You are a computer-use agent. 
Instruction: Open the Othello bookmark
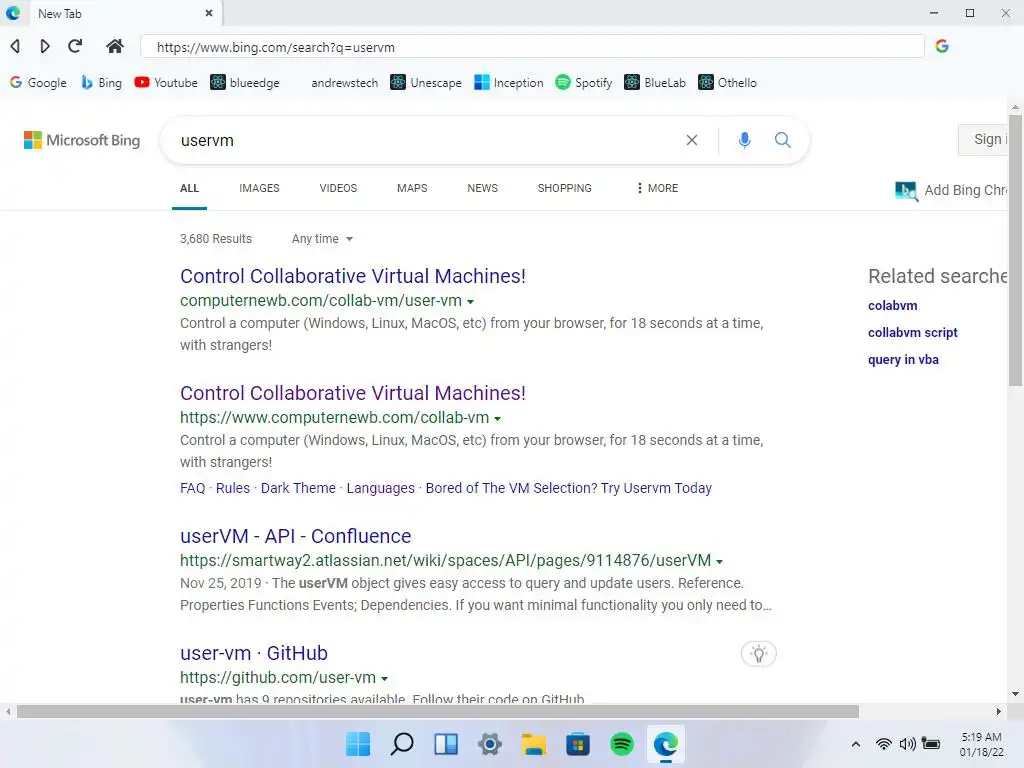[728, 82]
